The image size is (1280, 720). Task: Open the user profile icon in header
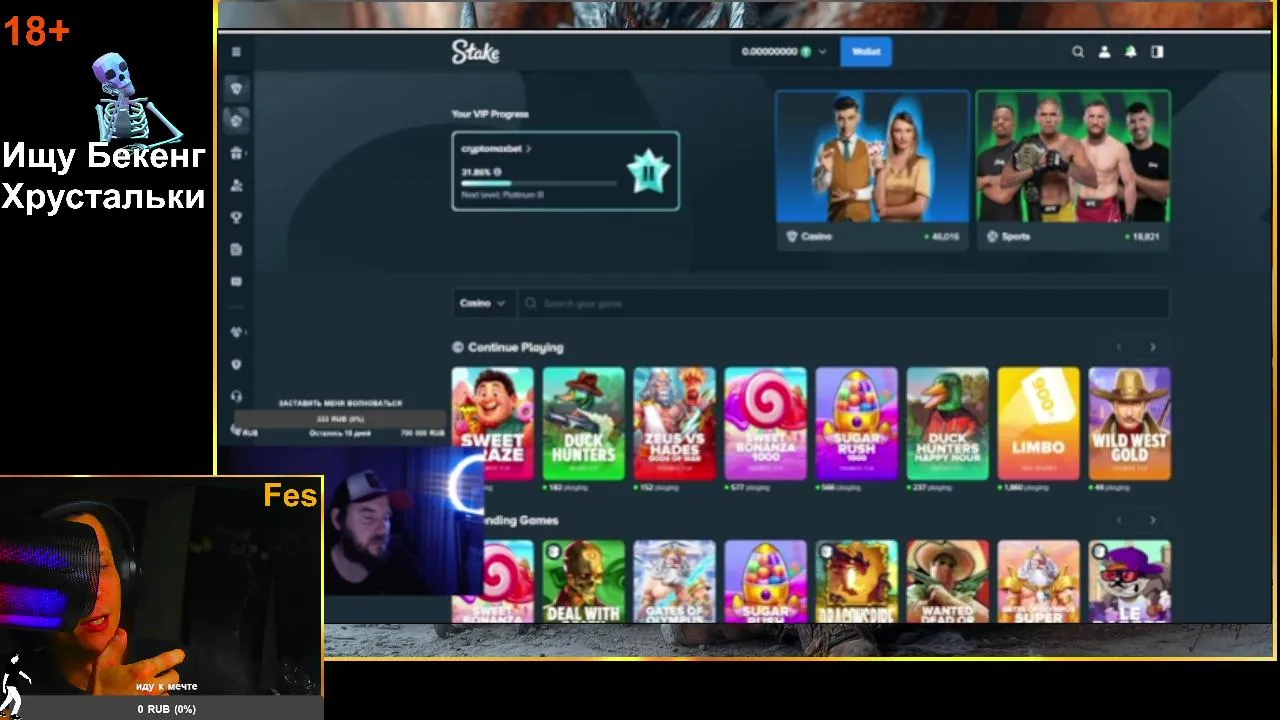coord(1104,52)
